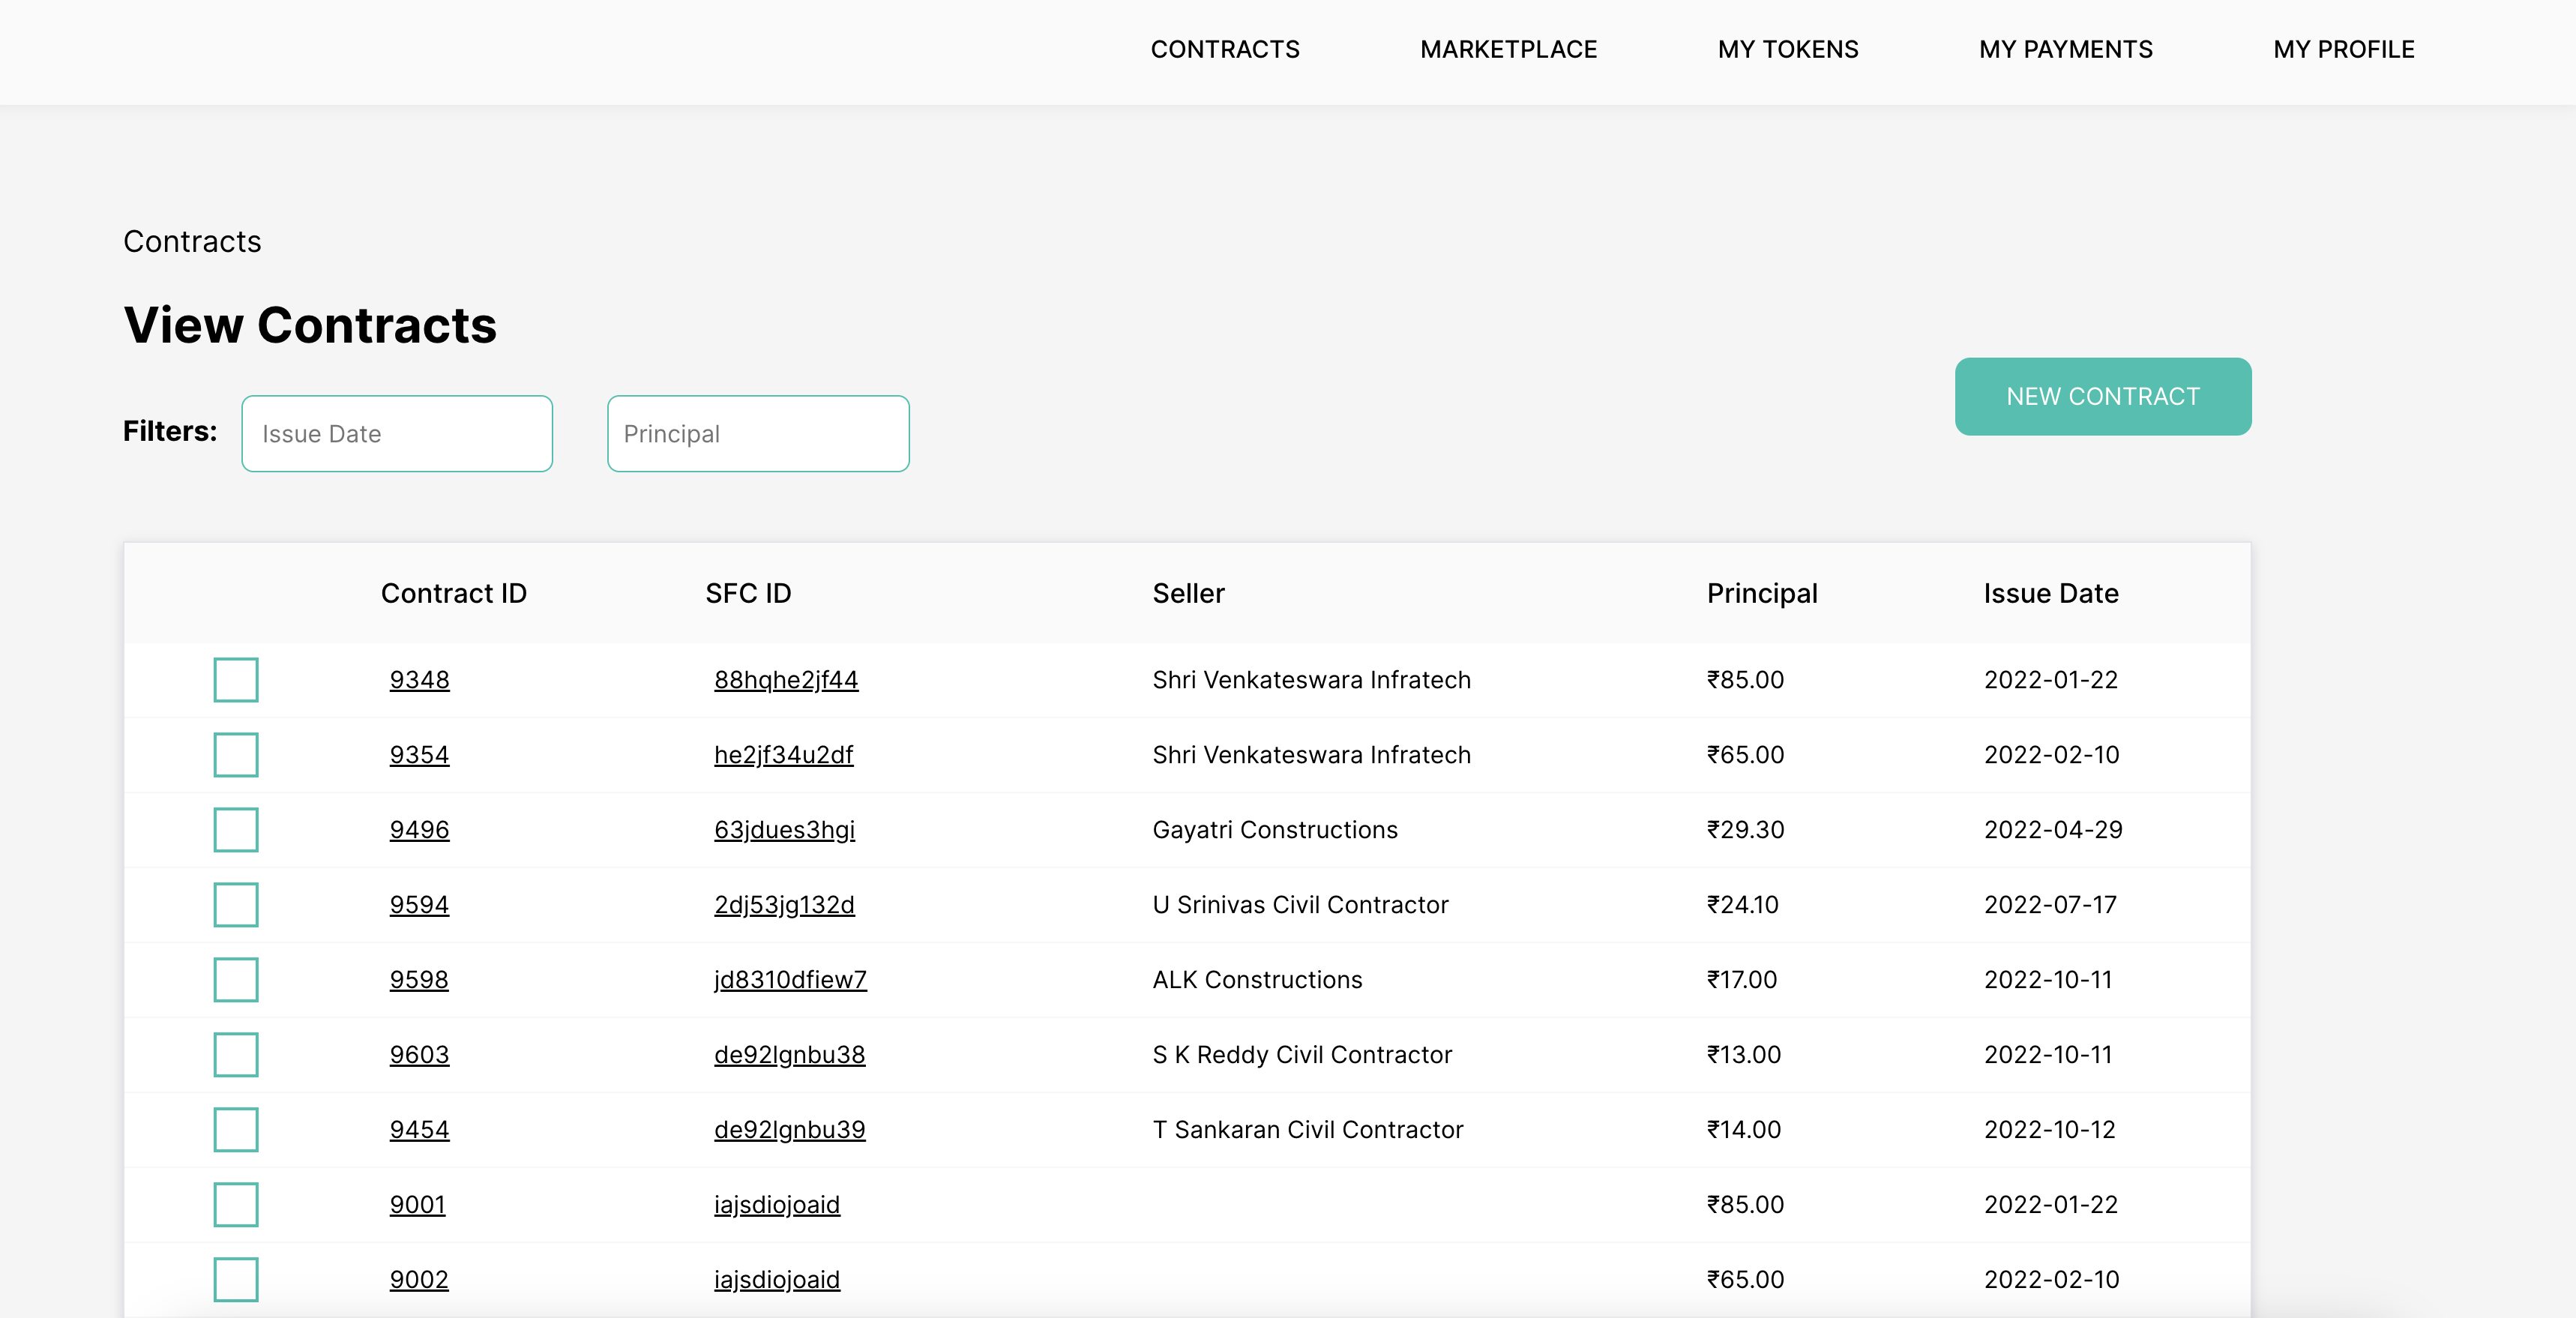Click the Issue Date column header
Screen dimensions: 2576x1318
pyautogui.click(x=2050, y=593)
